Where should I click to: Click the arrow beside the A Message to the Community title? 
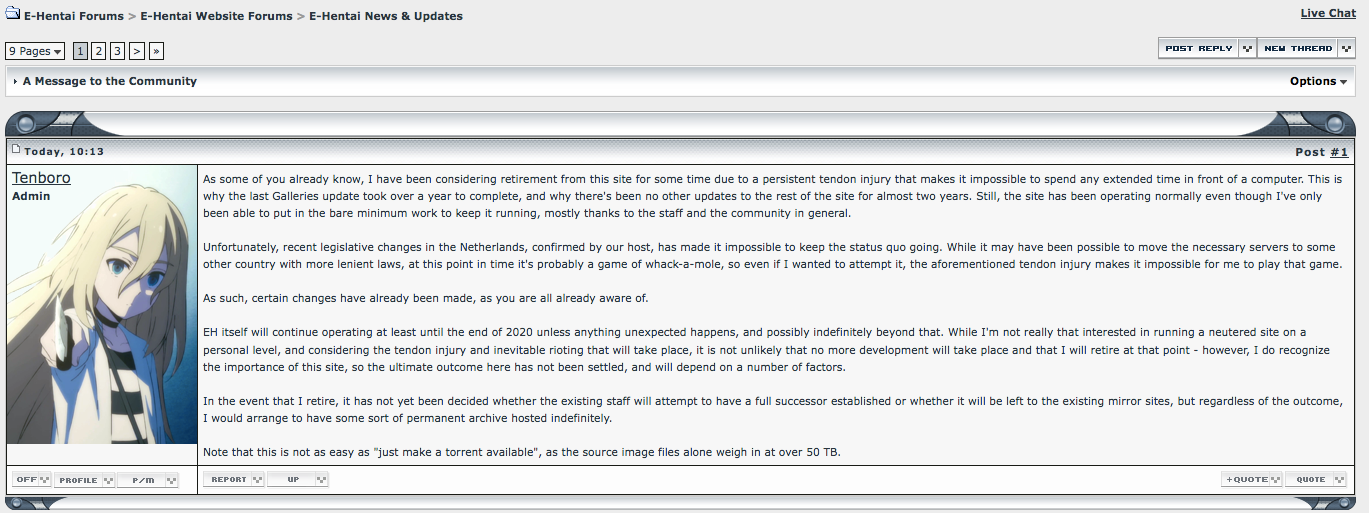(15, 82)
